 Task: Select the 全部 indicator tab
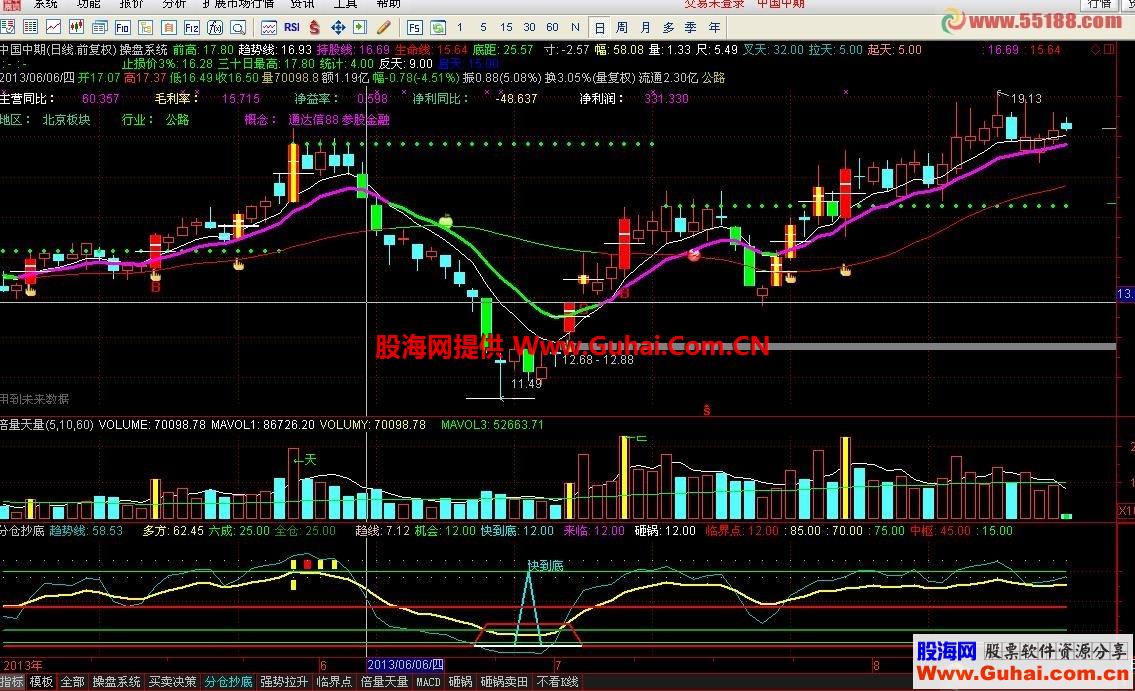[72, 682]
